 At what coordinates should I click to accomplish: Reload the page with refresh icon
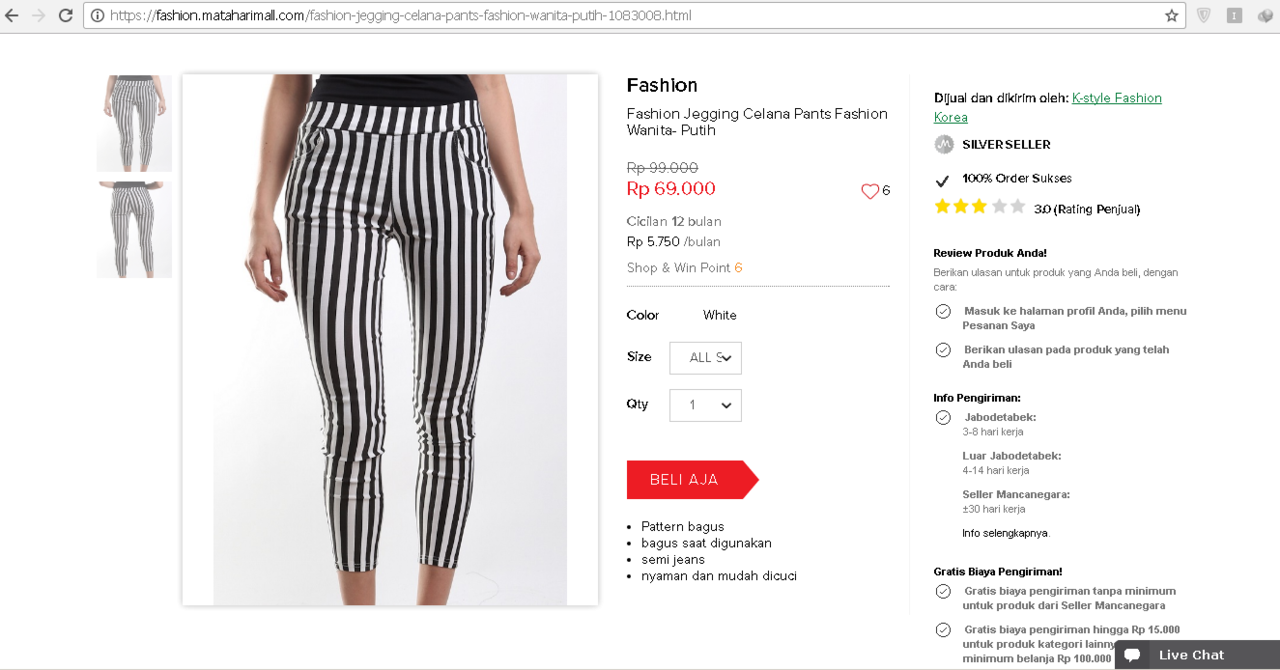pos(65,16)
